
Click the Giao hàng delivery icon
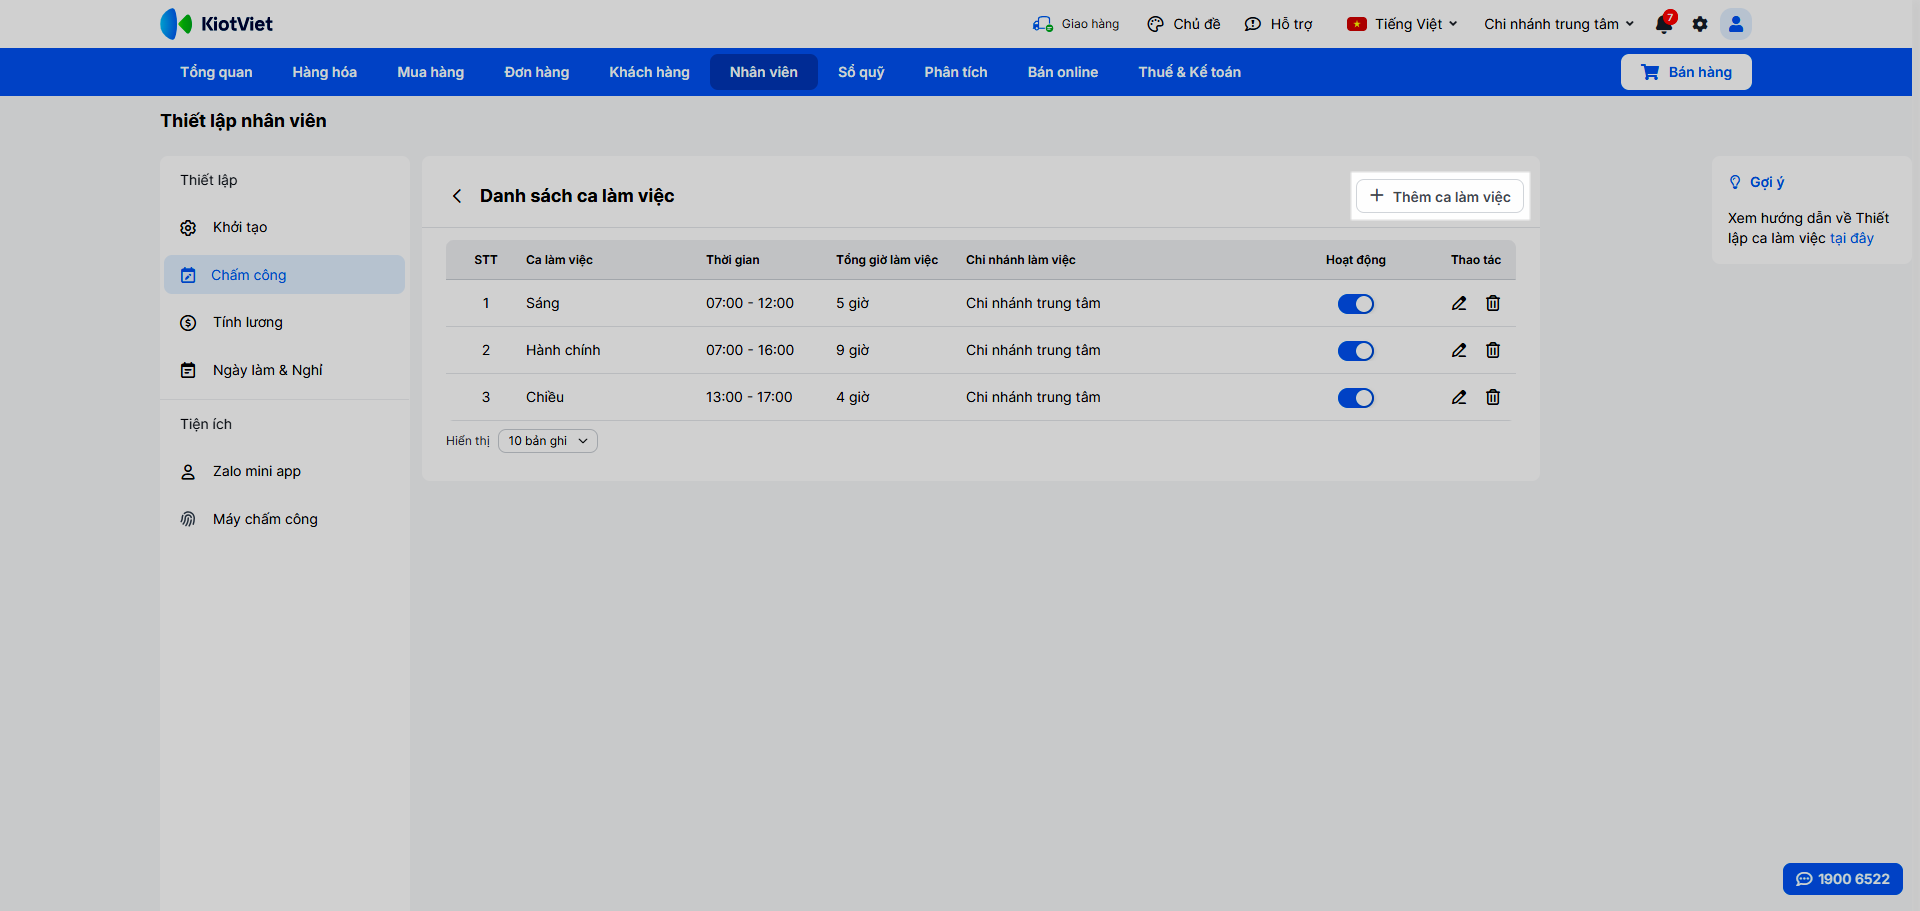[x=1043, y=24]
